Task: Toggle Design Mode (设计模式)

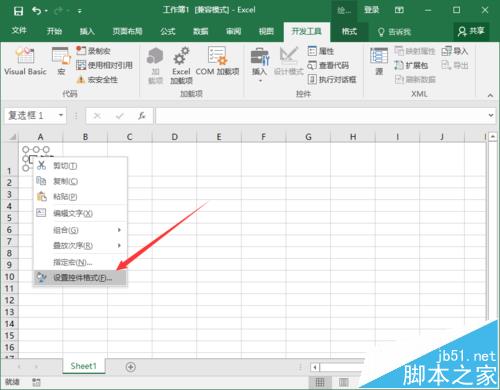Action: click(289, 61)
